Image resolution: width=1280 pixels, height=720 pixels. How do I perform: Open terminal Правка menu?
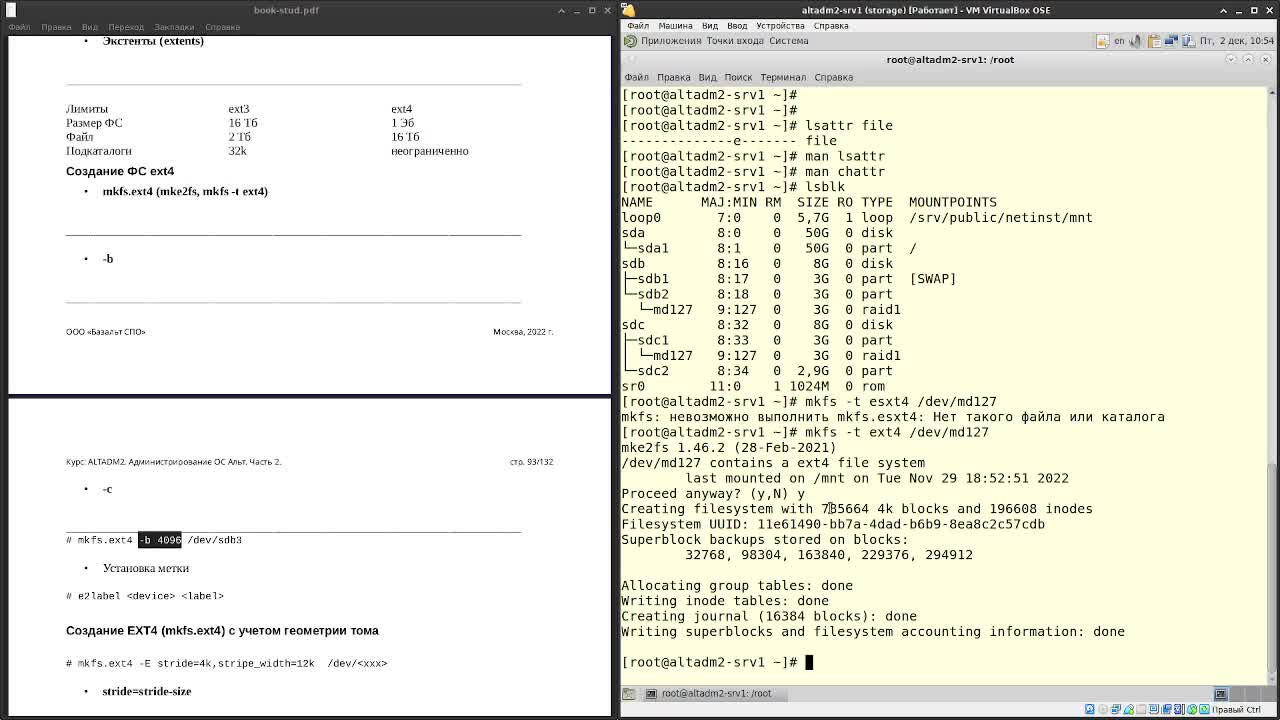pos(674,77)
